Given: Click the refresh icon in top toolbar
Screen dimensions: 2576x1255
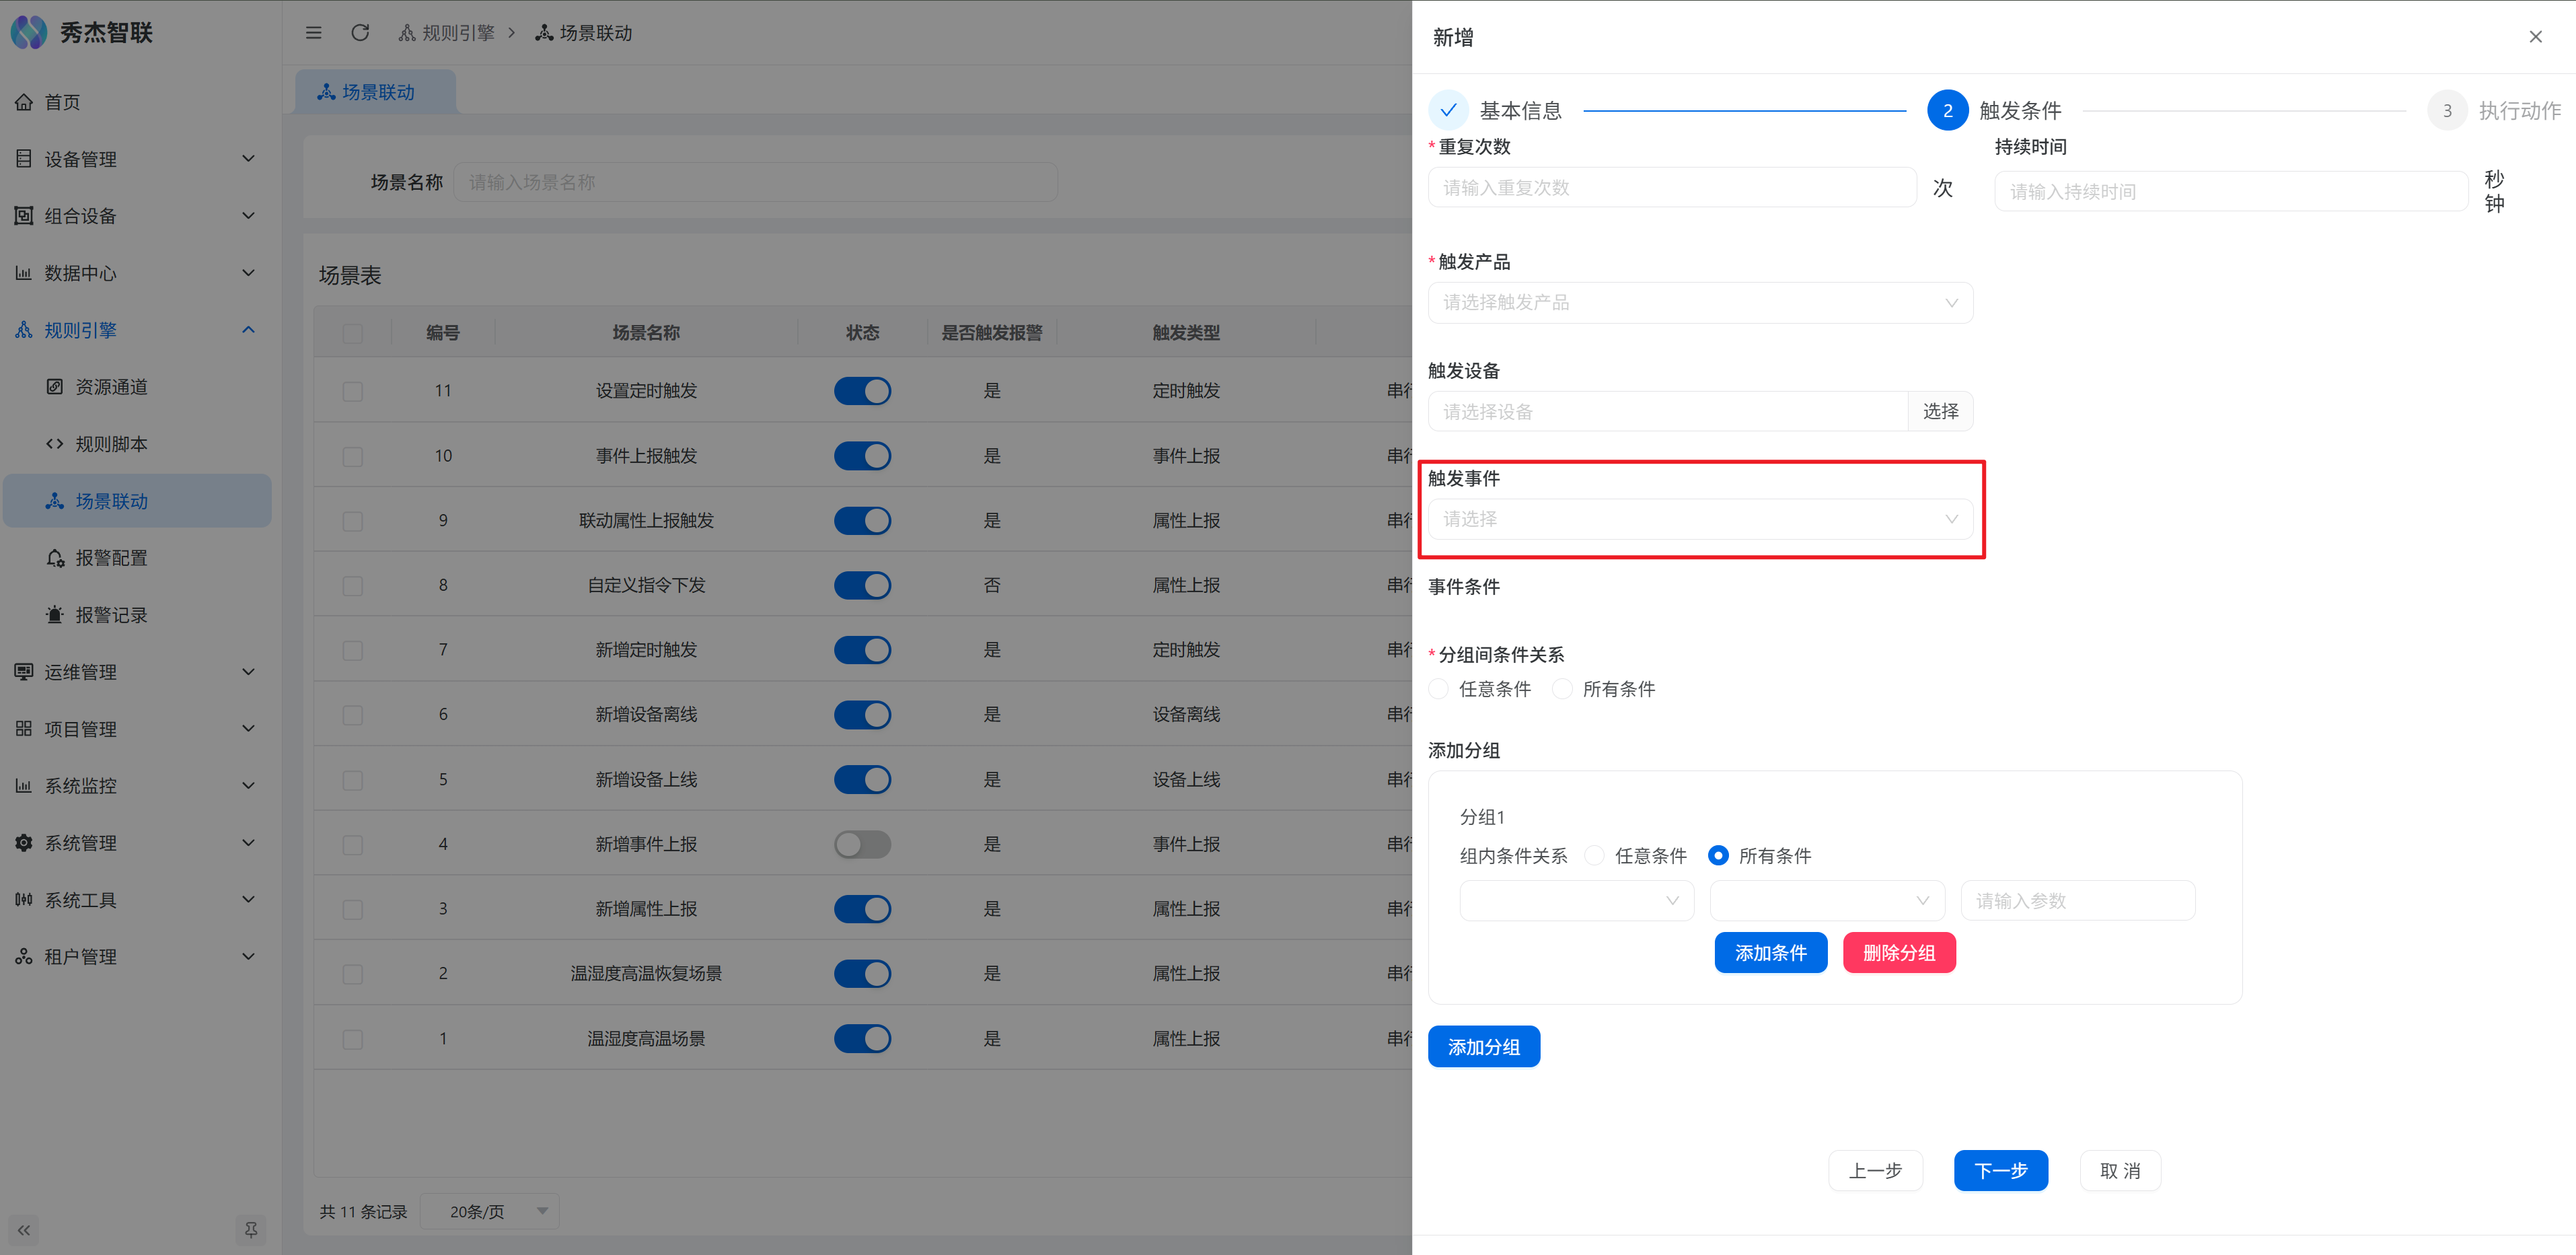Looking at the screenshot, I should click(x=360, y=33).
